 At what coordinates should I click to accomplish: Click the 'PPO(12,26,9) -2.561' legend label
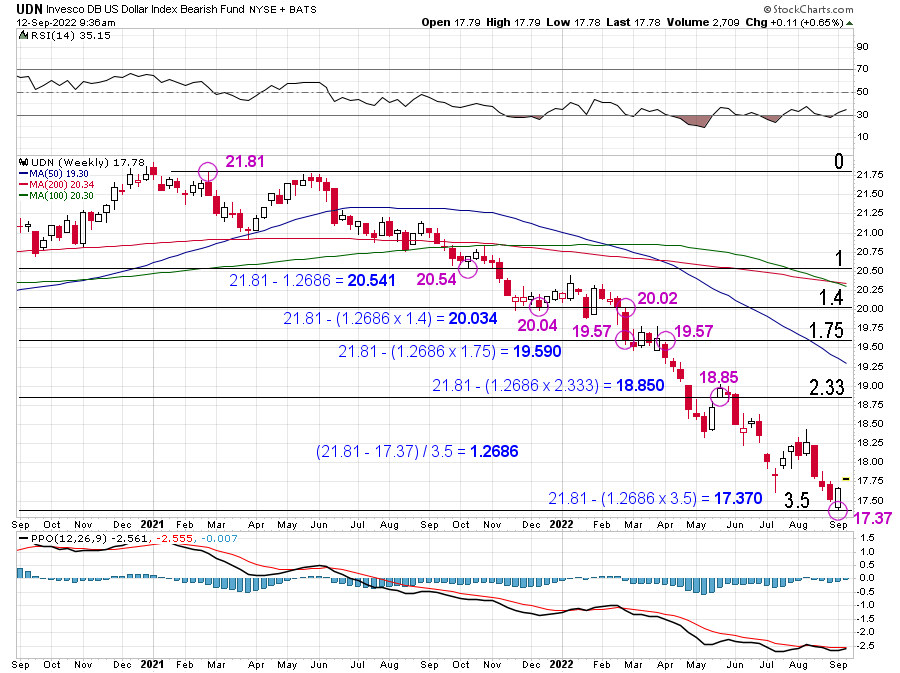pos(89,539)
